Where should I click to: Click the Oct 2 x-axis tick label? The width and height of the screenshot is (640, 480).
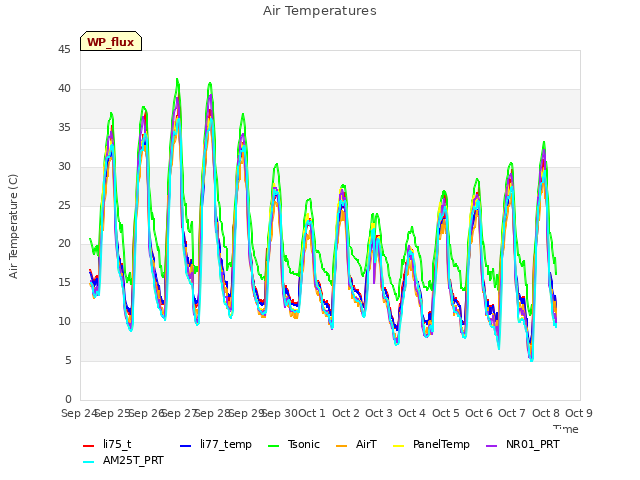(346, 413)
